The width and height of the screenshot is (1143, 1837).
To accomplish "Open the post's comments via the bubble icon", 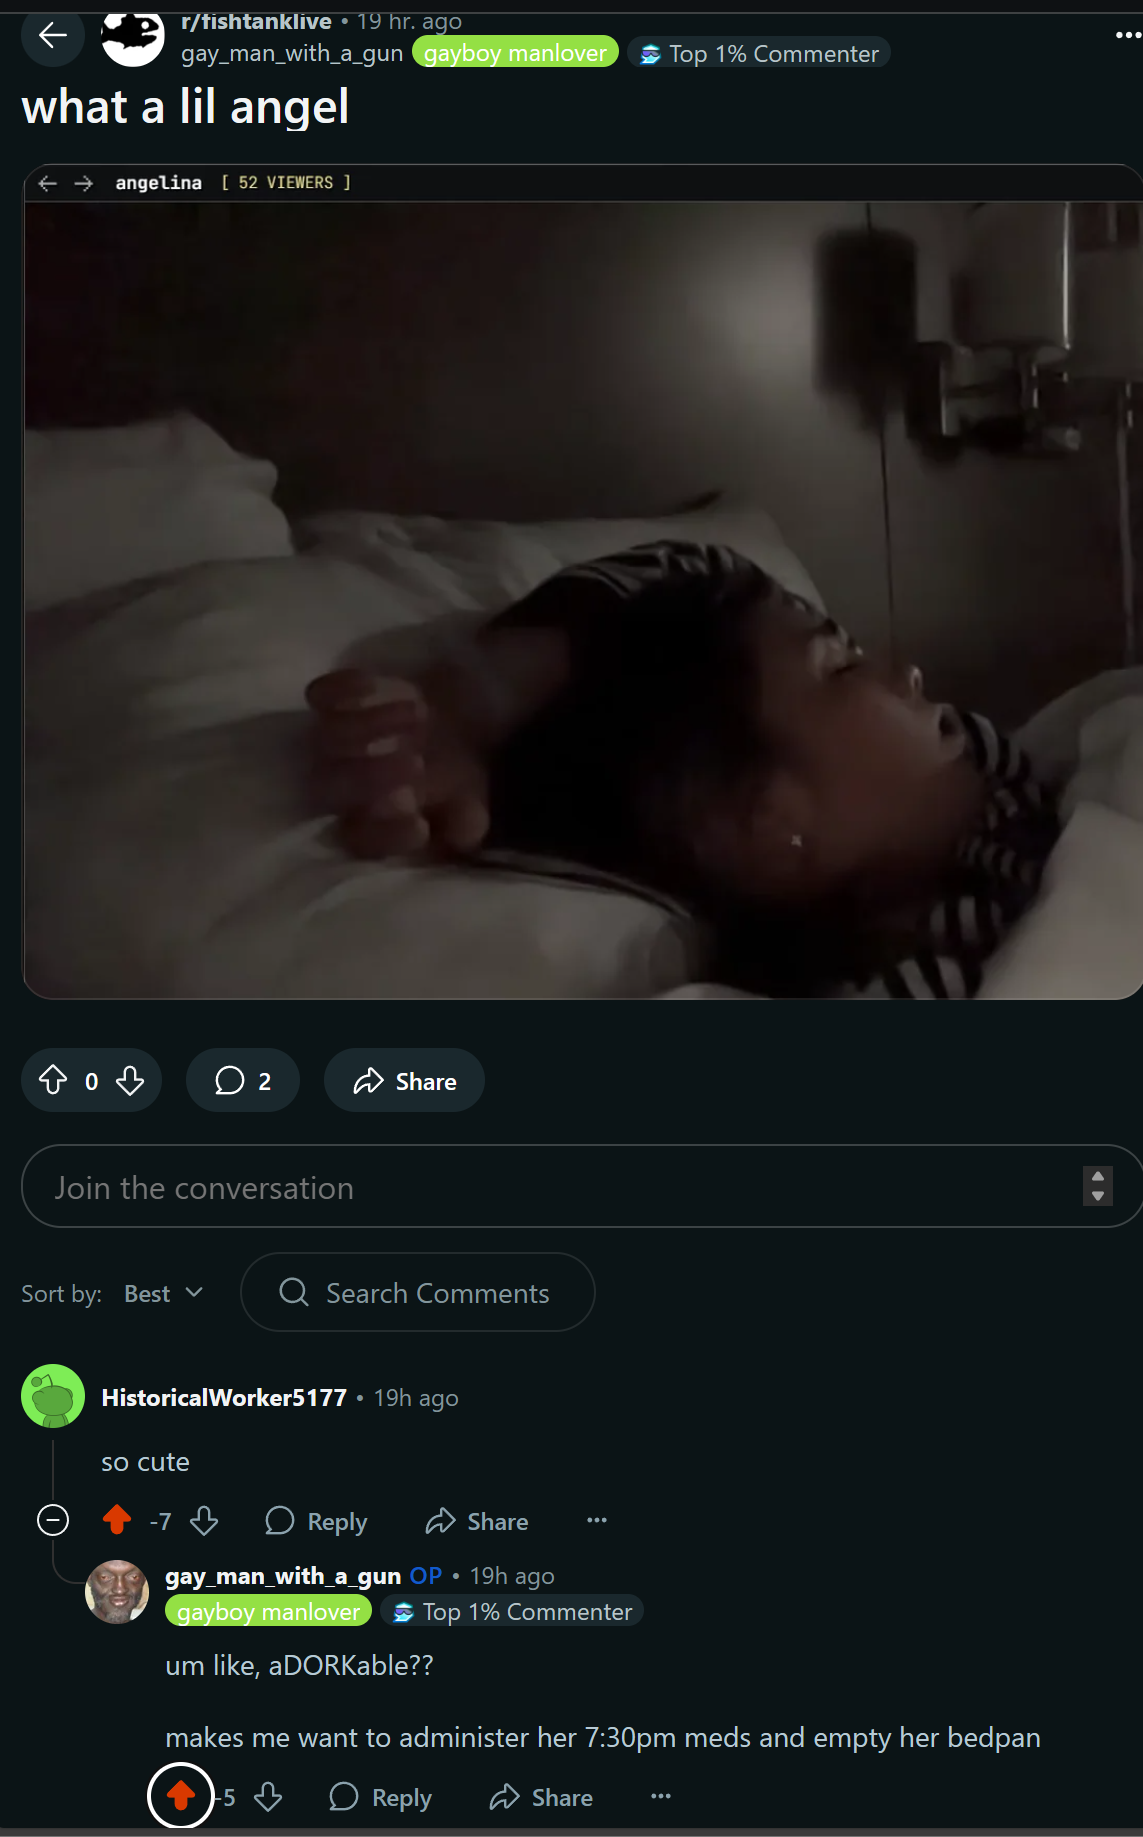I will click(243, 1080).
